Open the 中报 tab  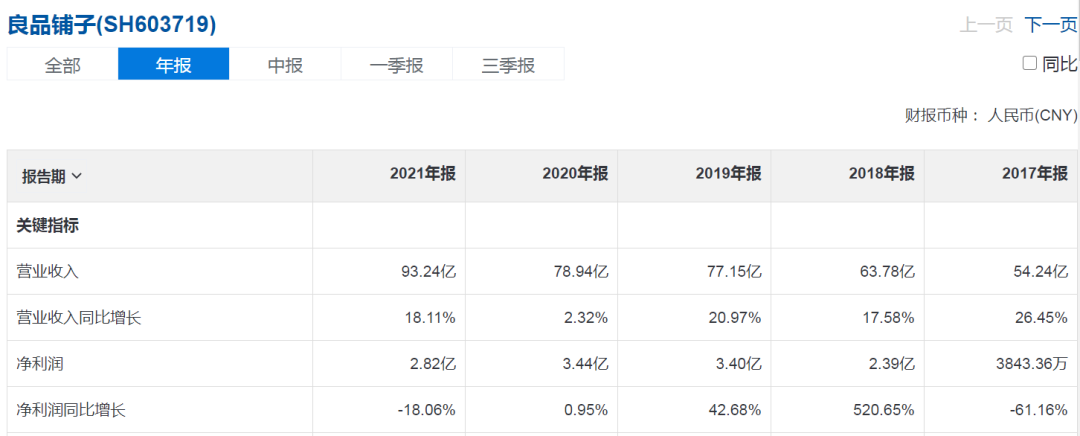coord(285,64)
